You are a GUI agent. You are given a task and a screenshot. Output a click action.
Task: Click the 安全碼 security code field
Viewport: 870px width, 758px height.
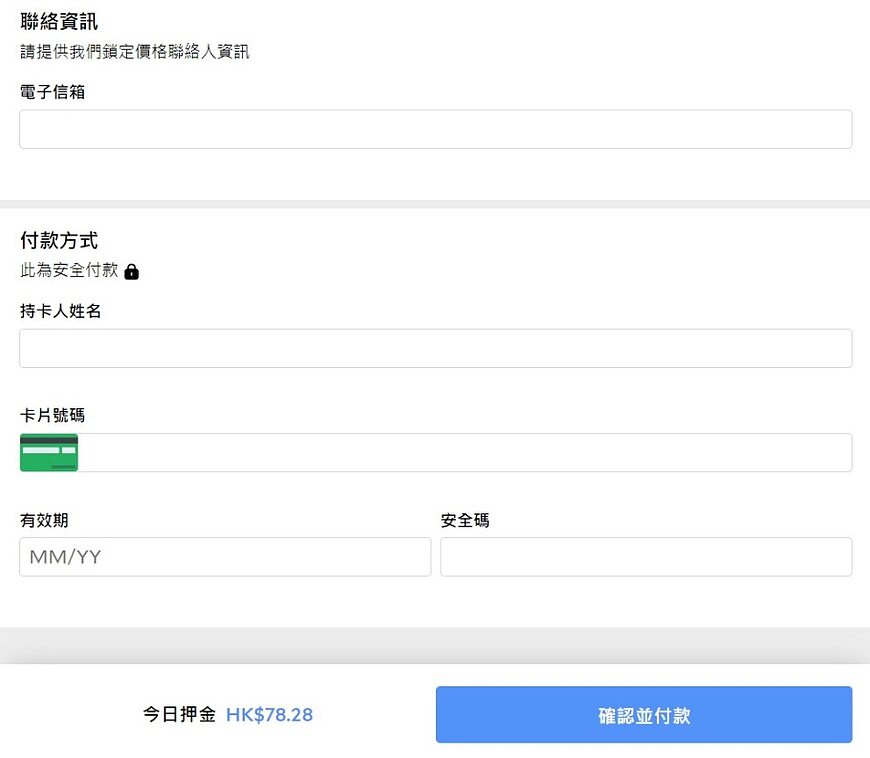(646, 557)
